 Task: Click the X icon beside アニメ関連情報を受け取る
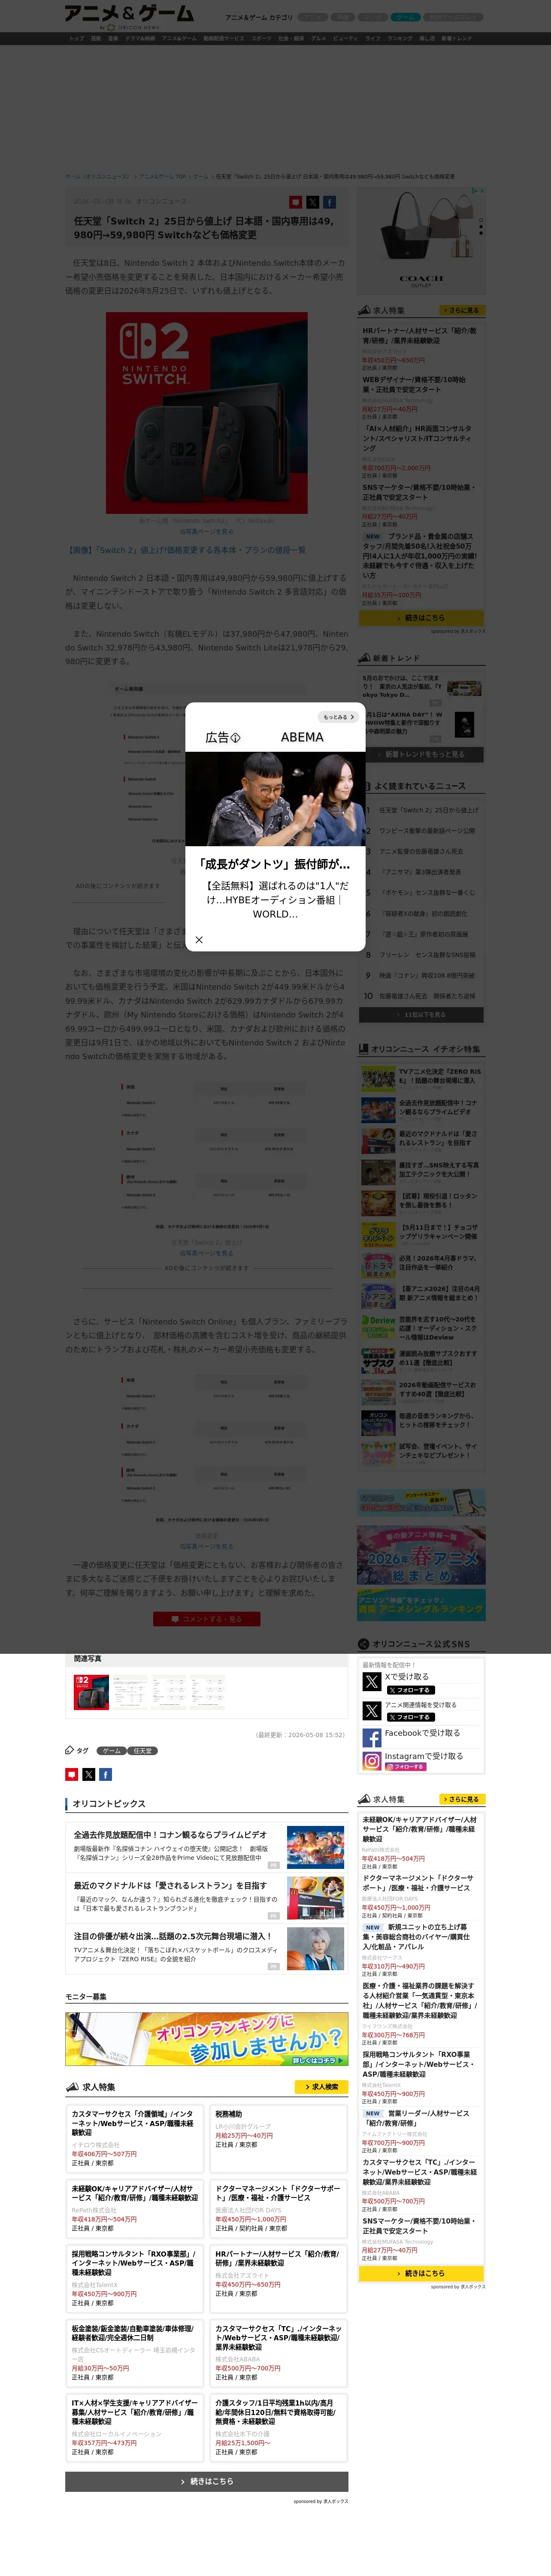tap(371, 1711)
